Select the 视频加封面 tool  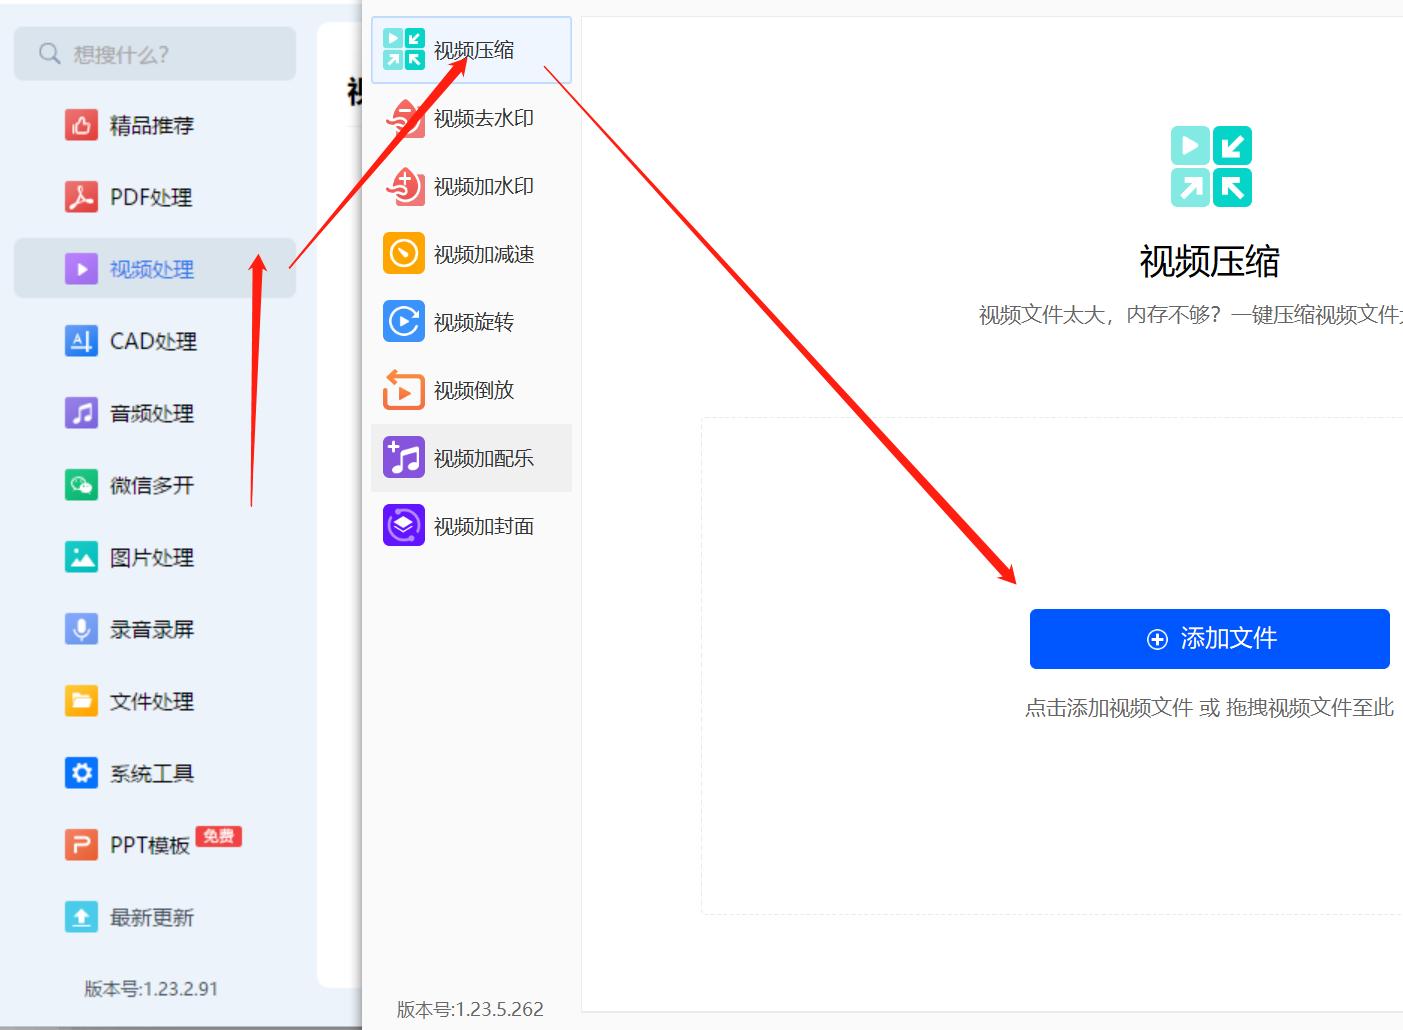(x=470, y=525)
